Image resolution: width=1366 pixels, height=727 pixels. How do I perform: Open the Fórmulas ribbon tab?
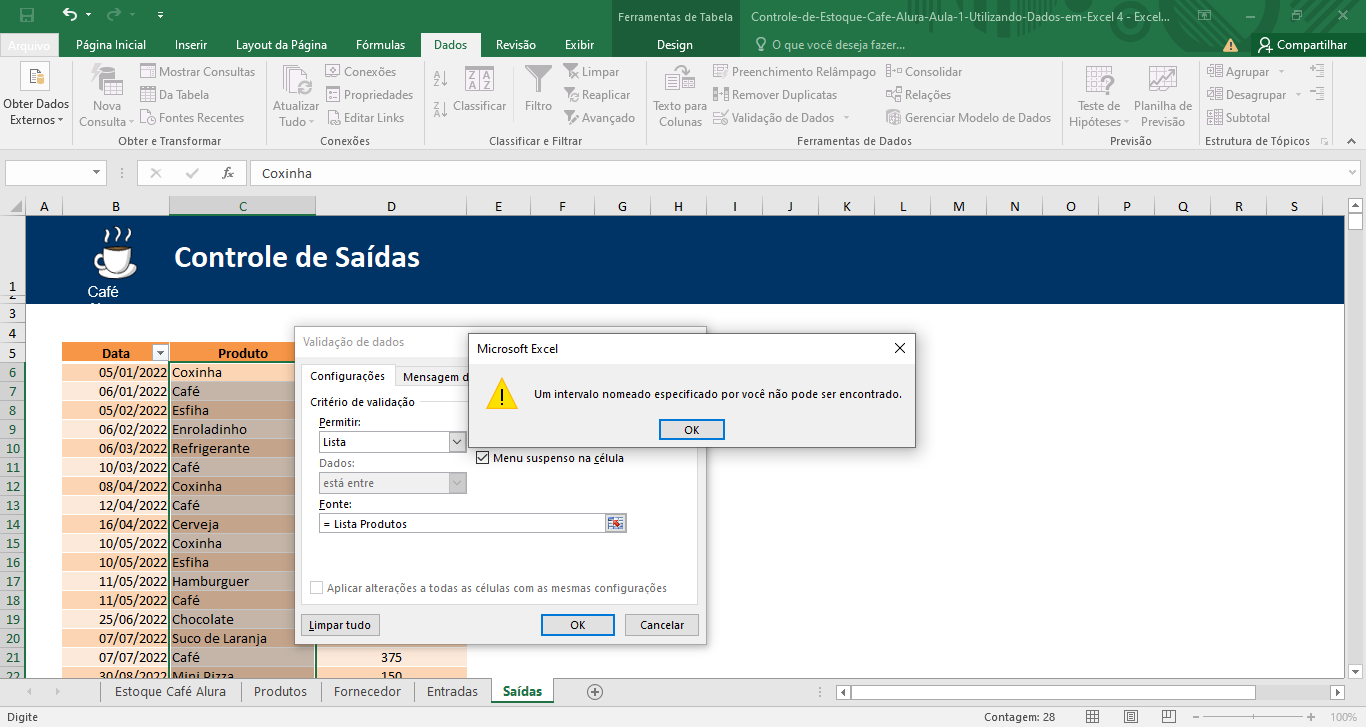tap(380, 45)
